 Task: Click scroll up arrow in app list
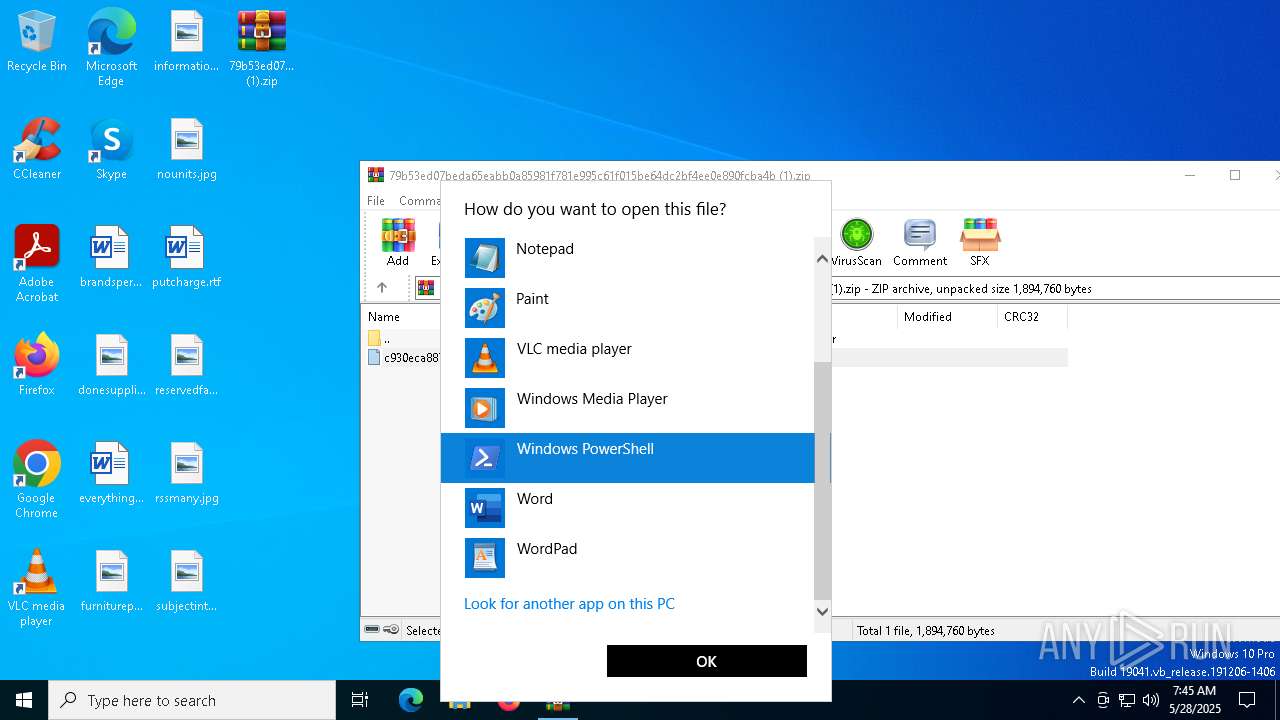(x=822, y=259)
